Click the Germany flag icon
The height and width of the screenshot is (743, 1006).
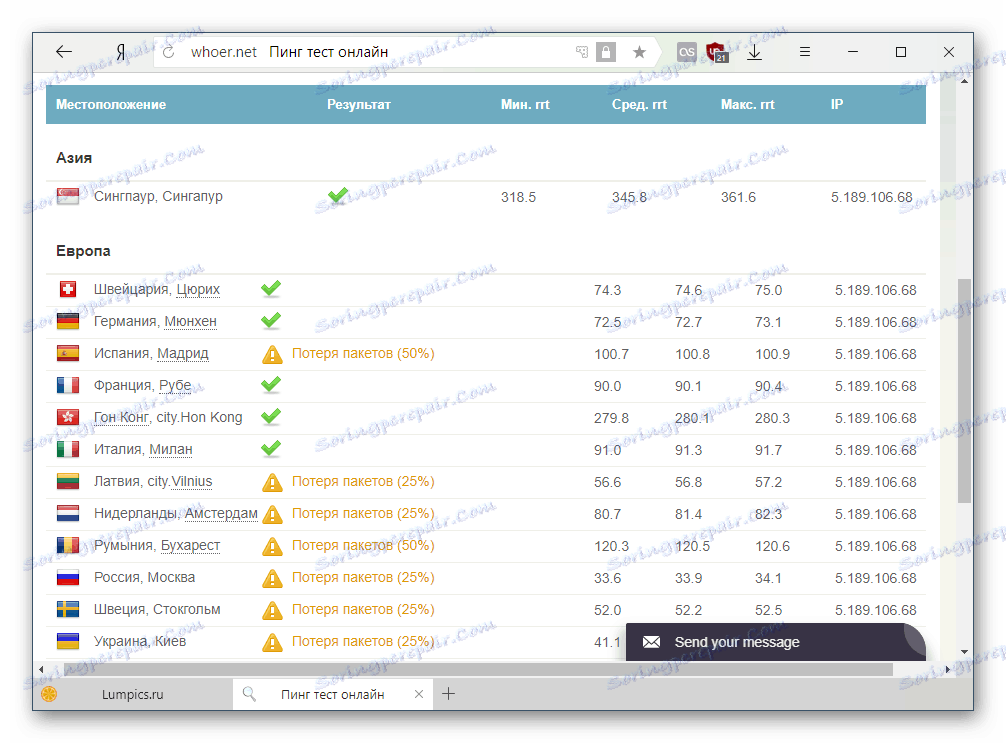pos(67,321)
